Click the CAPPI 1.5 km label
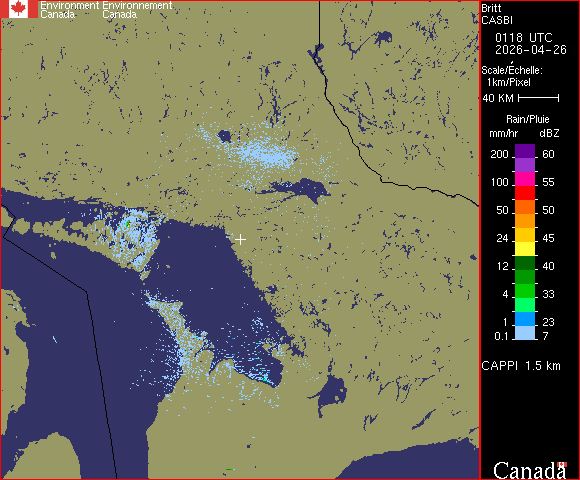 tap(521, 366)
